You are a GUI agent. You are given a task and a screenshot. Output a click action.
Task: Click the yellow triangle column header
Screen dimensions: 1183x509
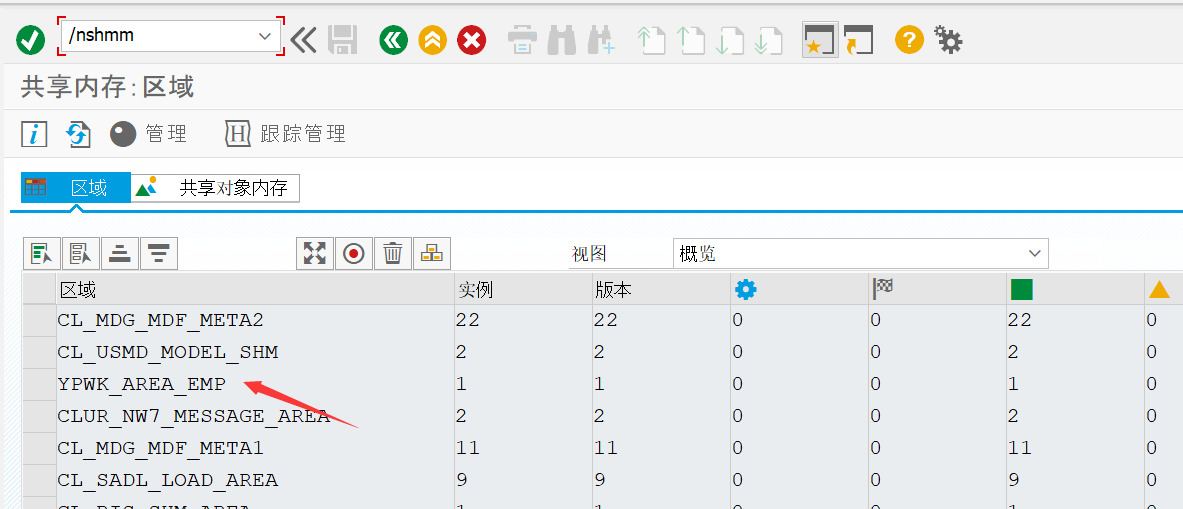coord(1163,290)
